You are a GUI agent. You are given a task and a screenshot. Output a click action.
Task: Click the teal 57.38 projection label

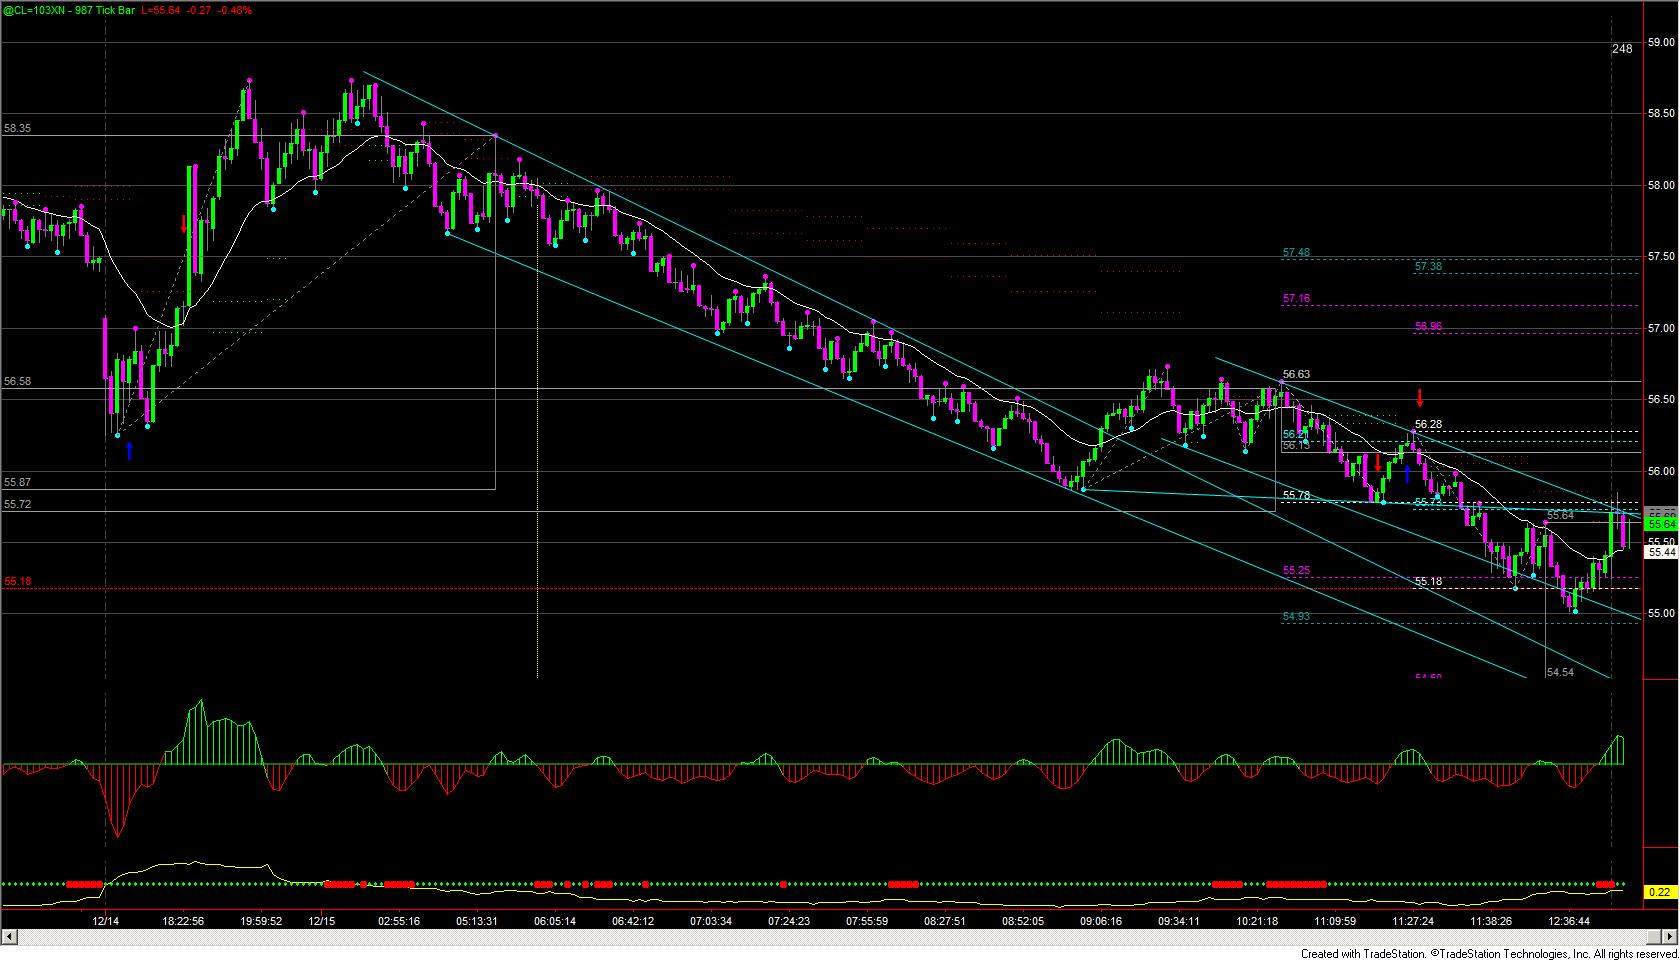coord(1428,266)
